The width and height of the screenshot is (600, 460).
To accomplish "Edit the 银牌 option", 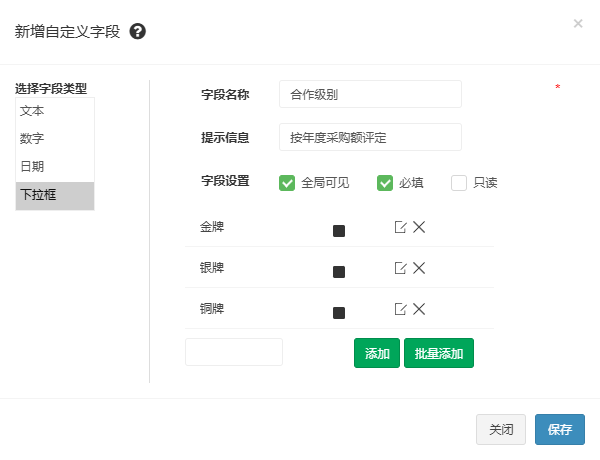I will [x=400, y=268].
